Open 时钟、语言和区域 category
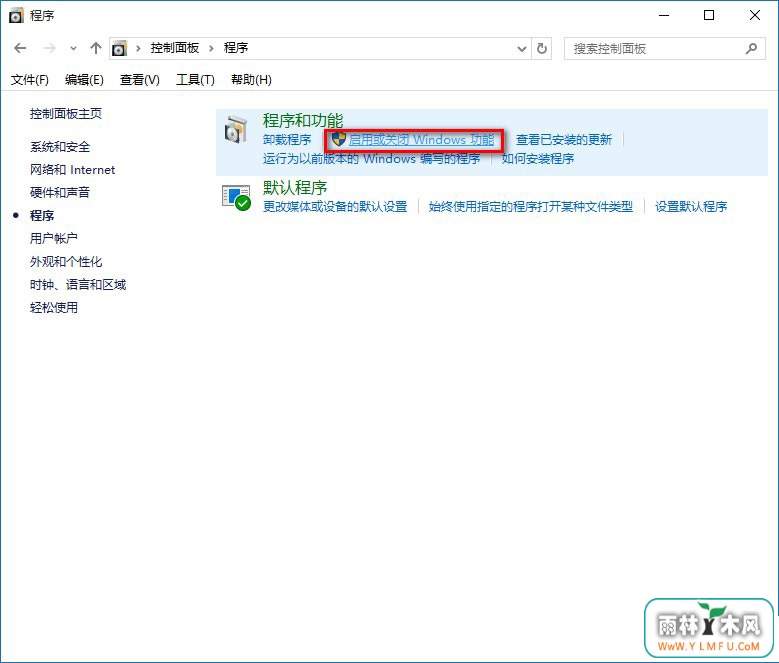This screenshot has height=663, width=779. point(78,285)
